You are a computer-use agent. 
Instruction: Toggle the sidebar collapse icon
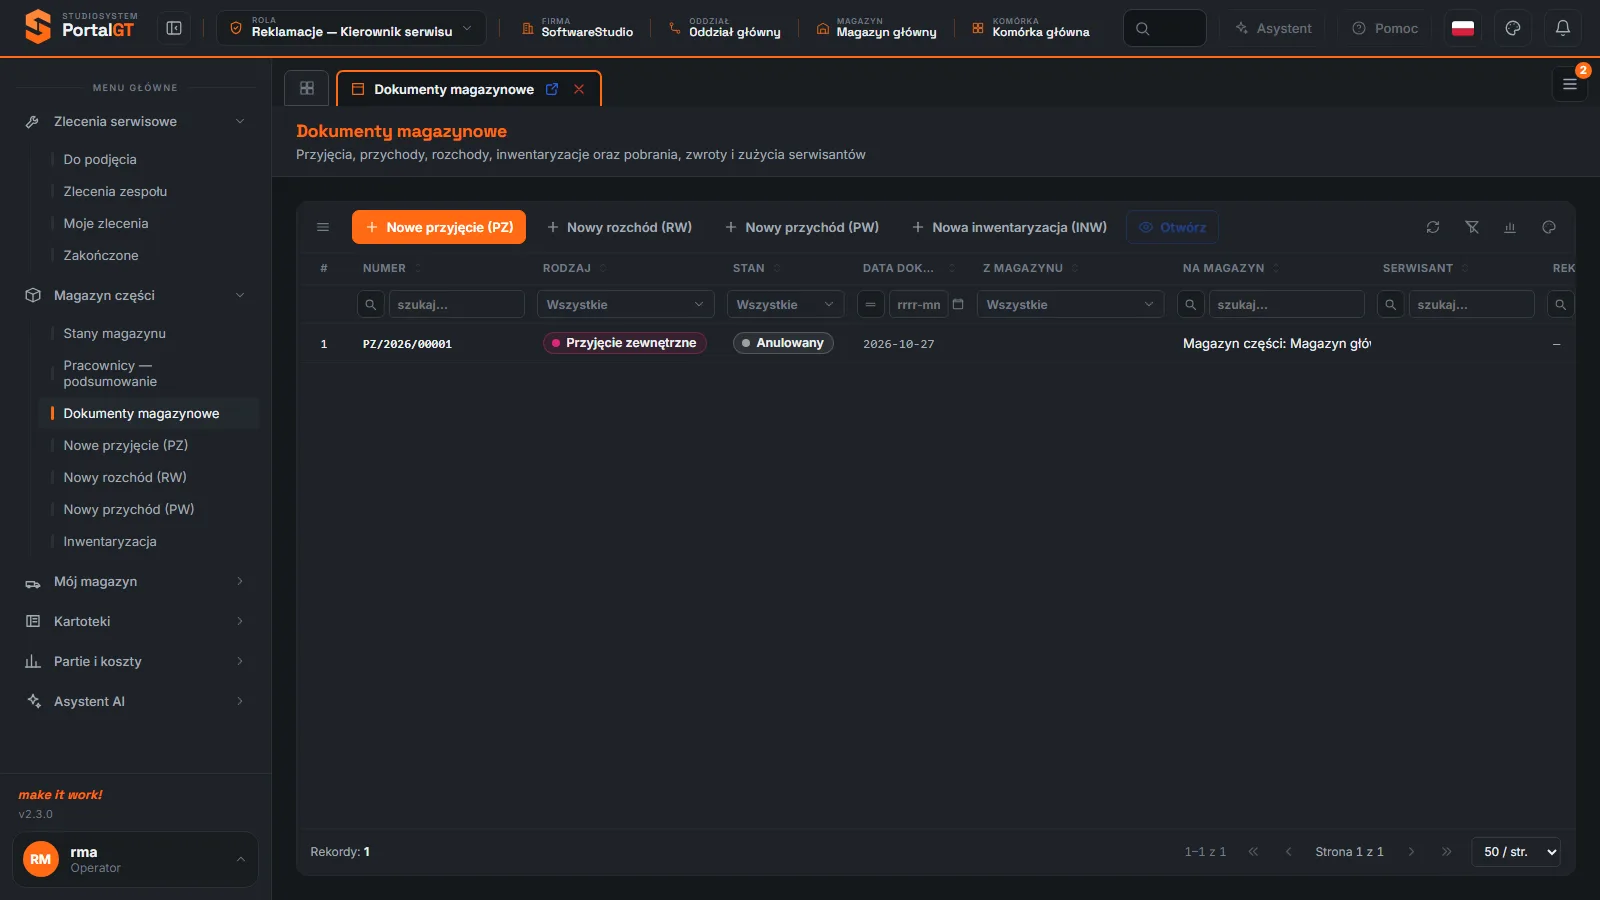174,28
